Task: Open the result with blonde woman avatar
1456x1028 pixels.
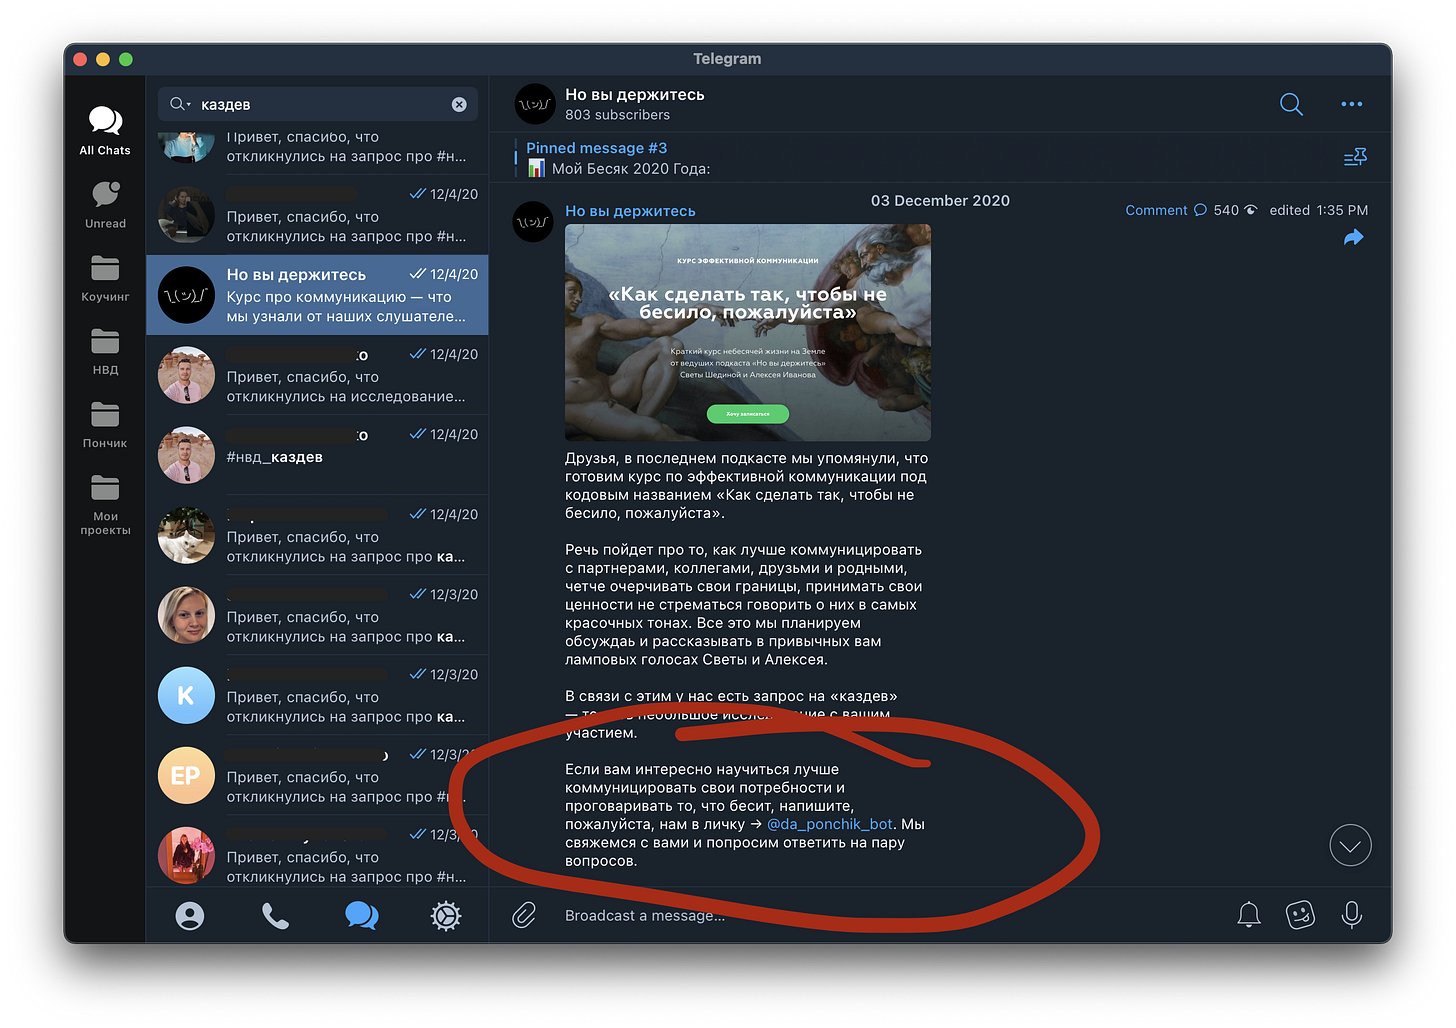Action: point(317,615)
